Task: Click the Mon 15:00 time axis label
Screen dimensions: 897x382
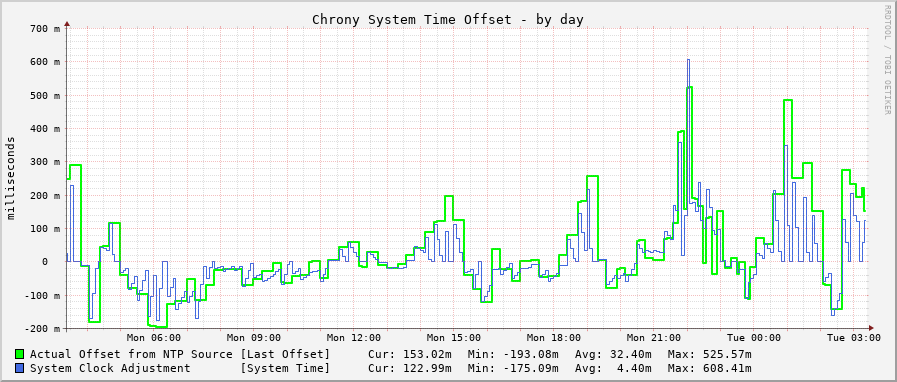Action: pos(454,338)
